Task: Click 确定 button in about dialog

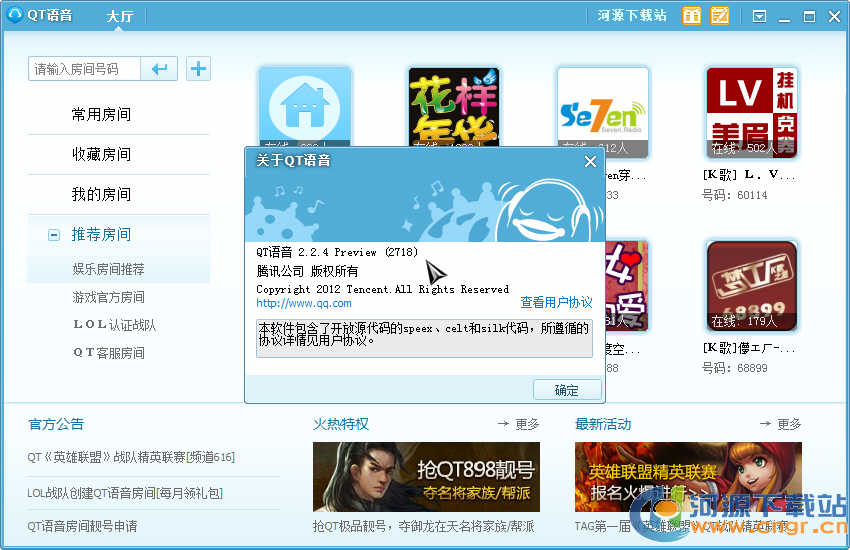Action: coord(567,390)
